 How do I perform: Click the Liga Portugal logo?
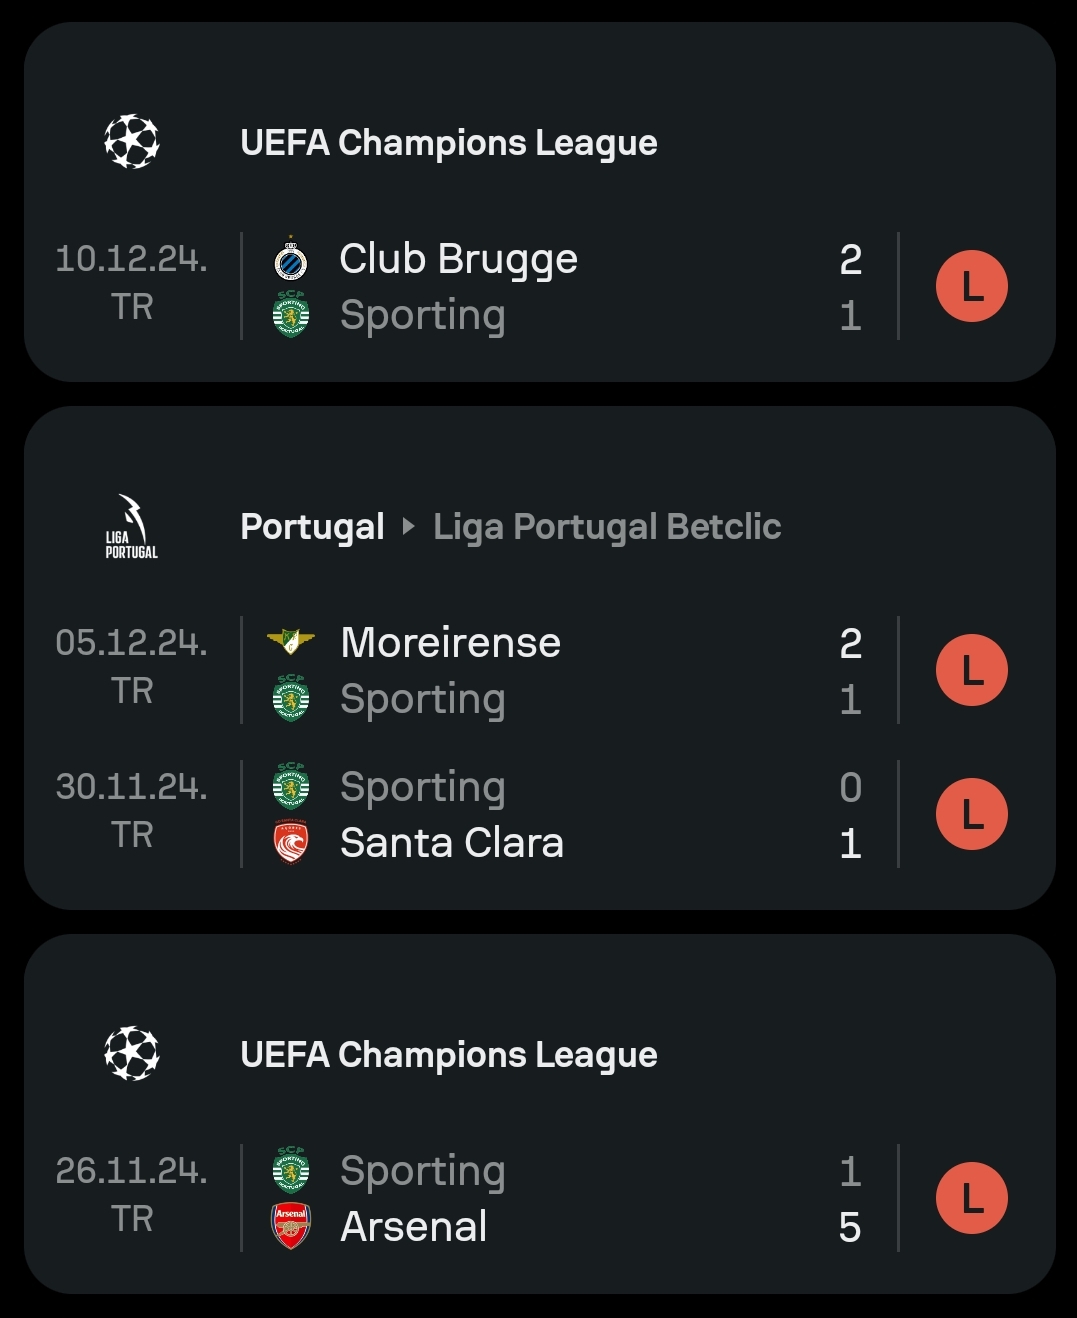pyautogui.click(x=132, y=526)
